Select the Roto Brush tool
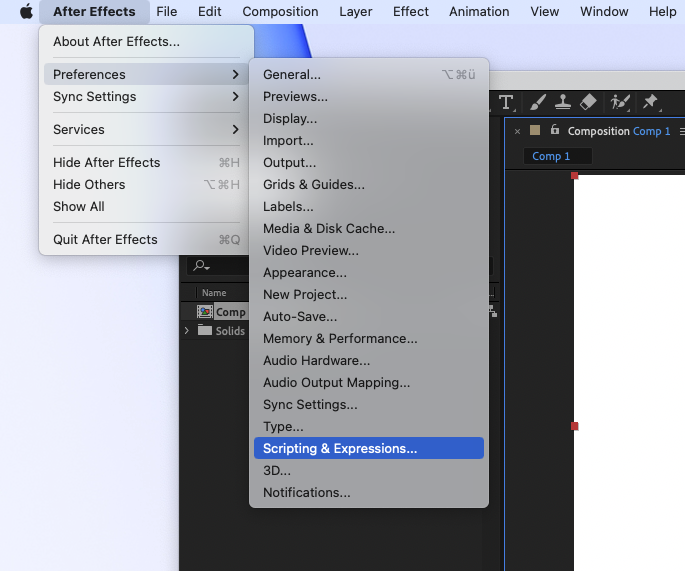Image resolution: width=685 pixels, height=571 pixels. 620,102
